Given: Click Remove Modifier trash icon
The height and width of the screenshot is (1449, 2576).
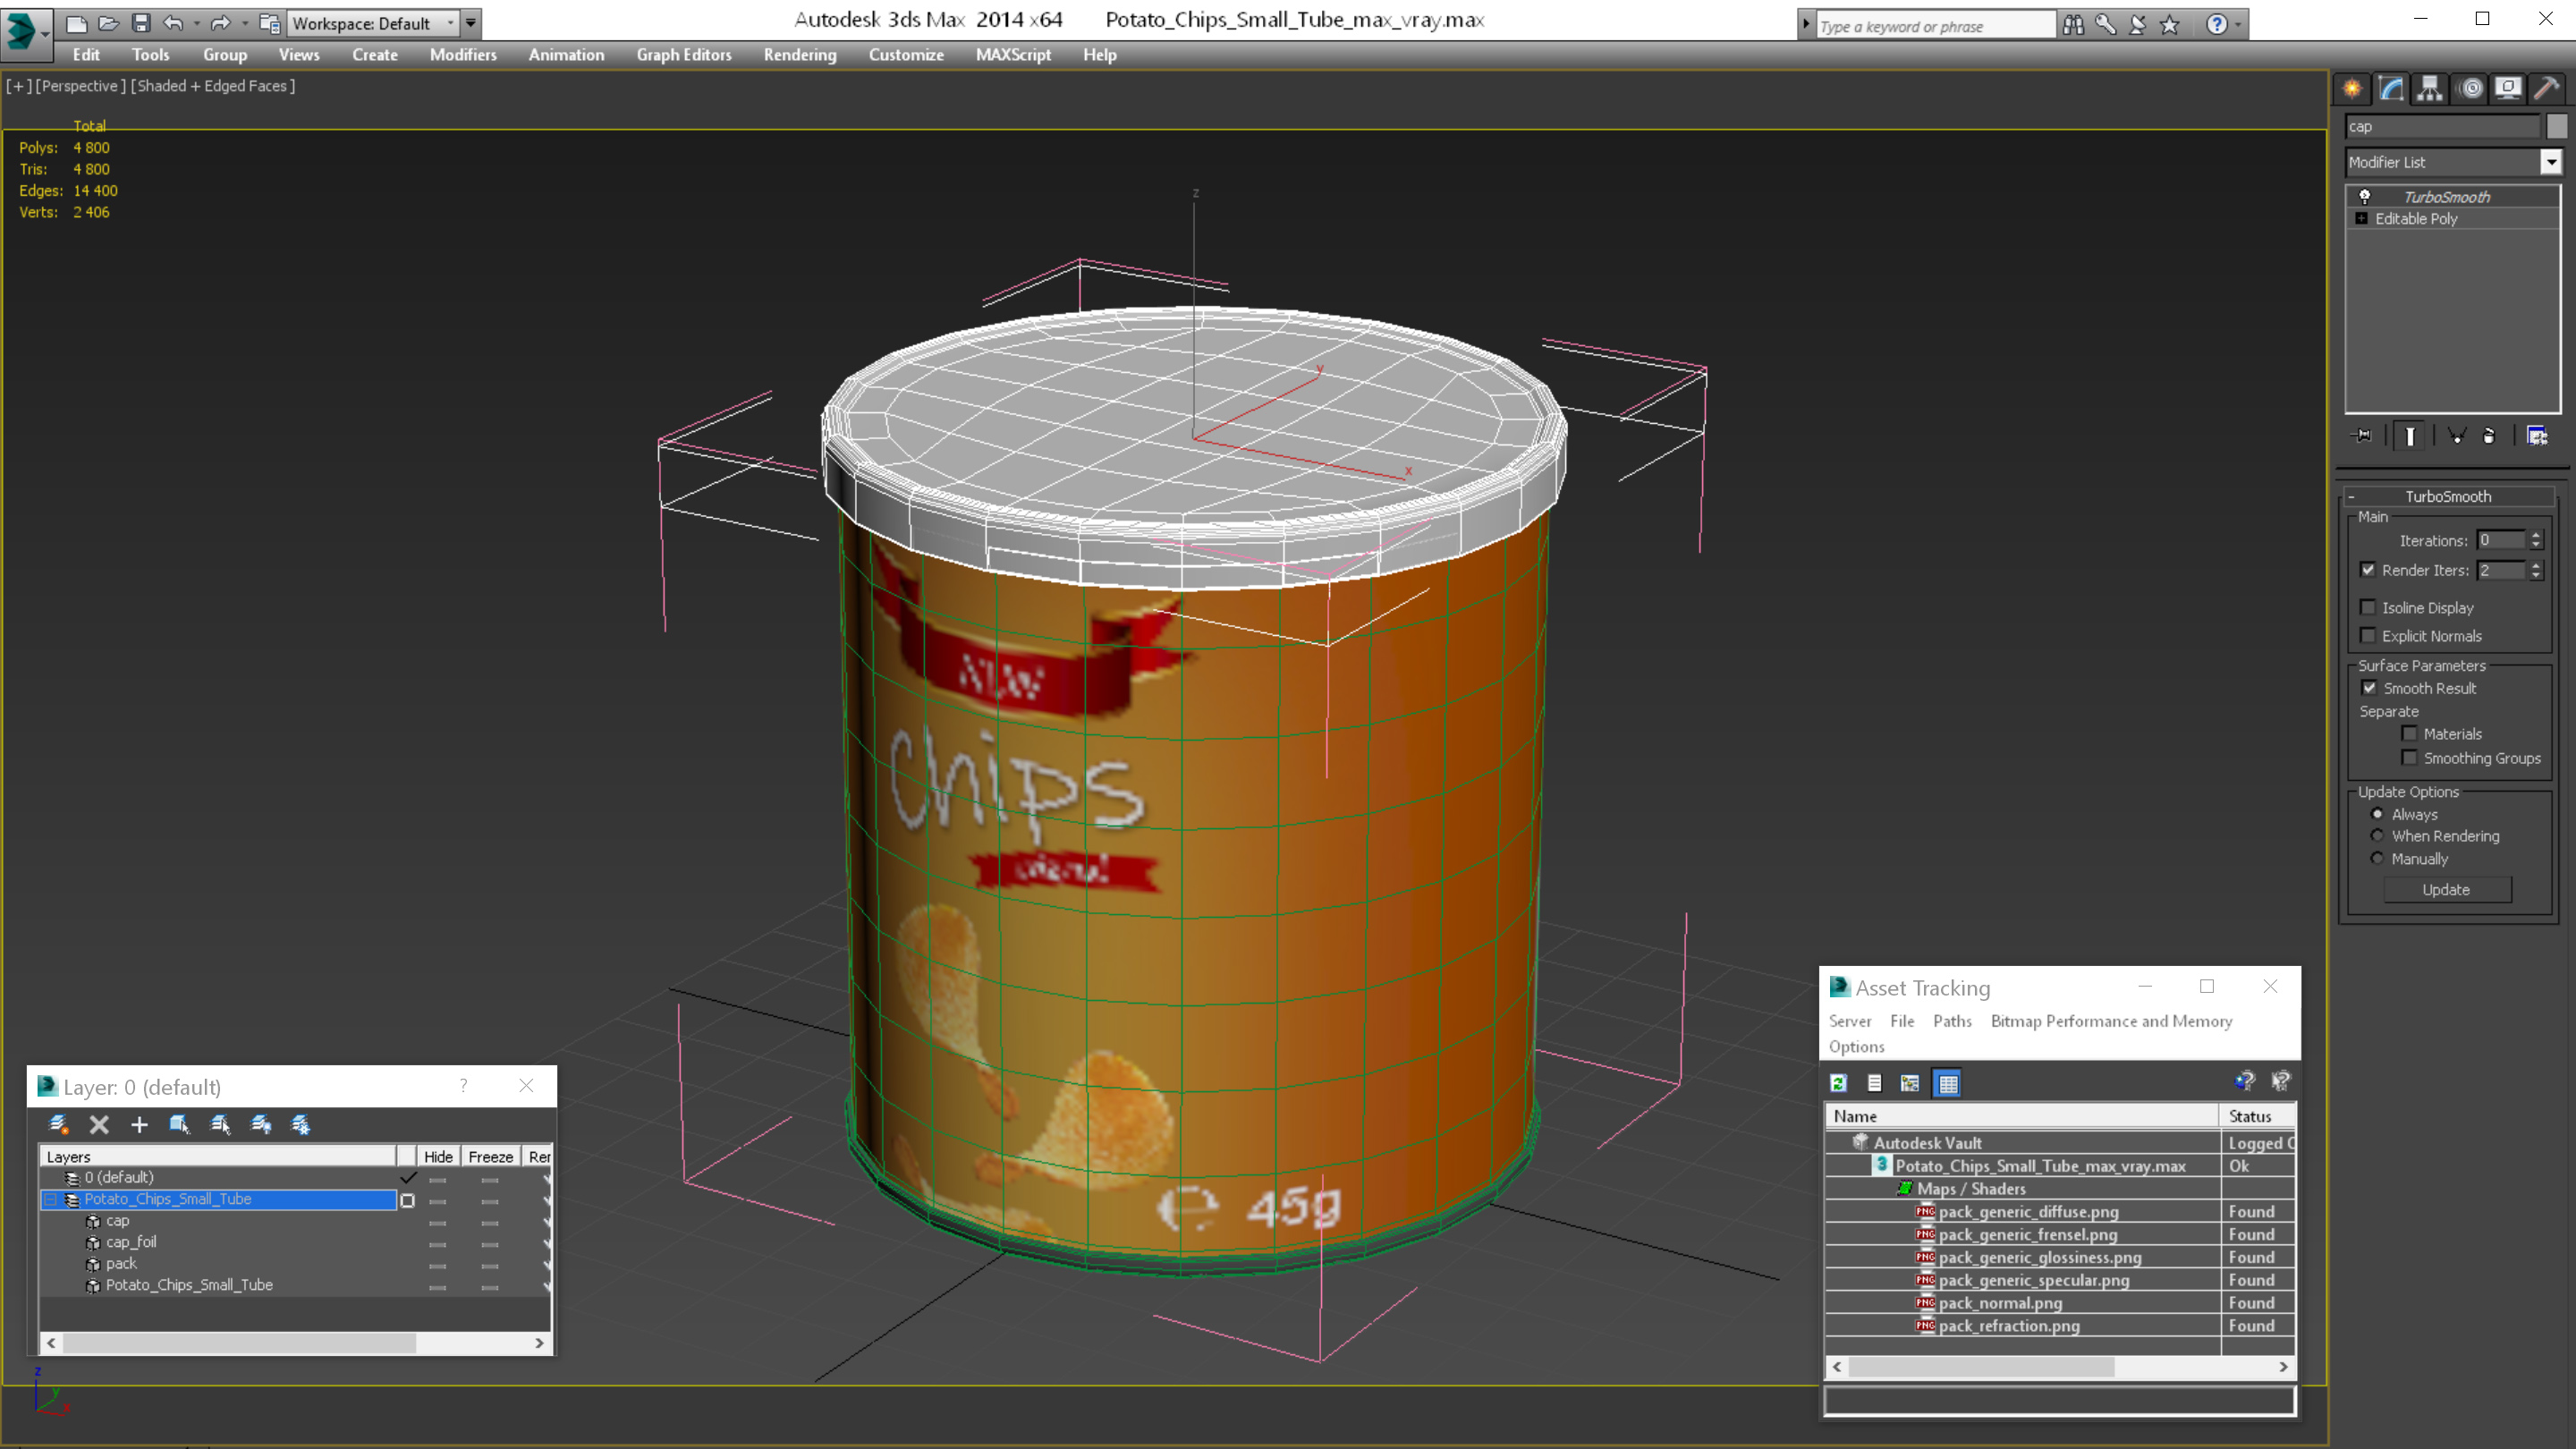Looking at the screenshot, I should 2489,436.
